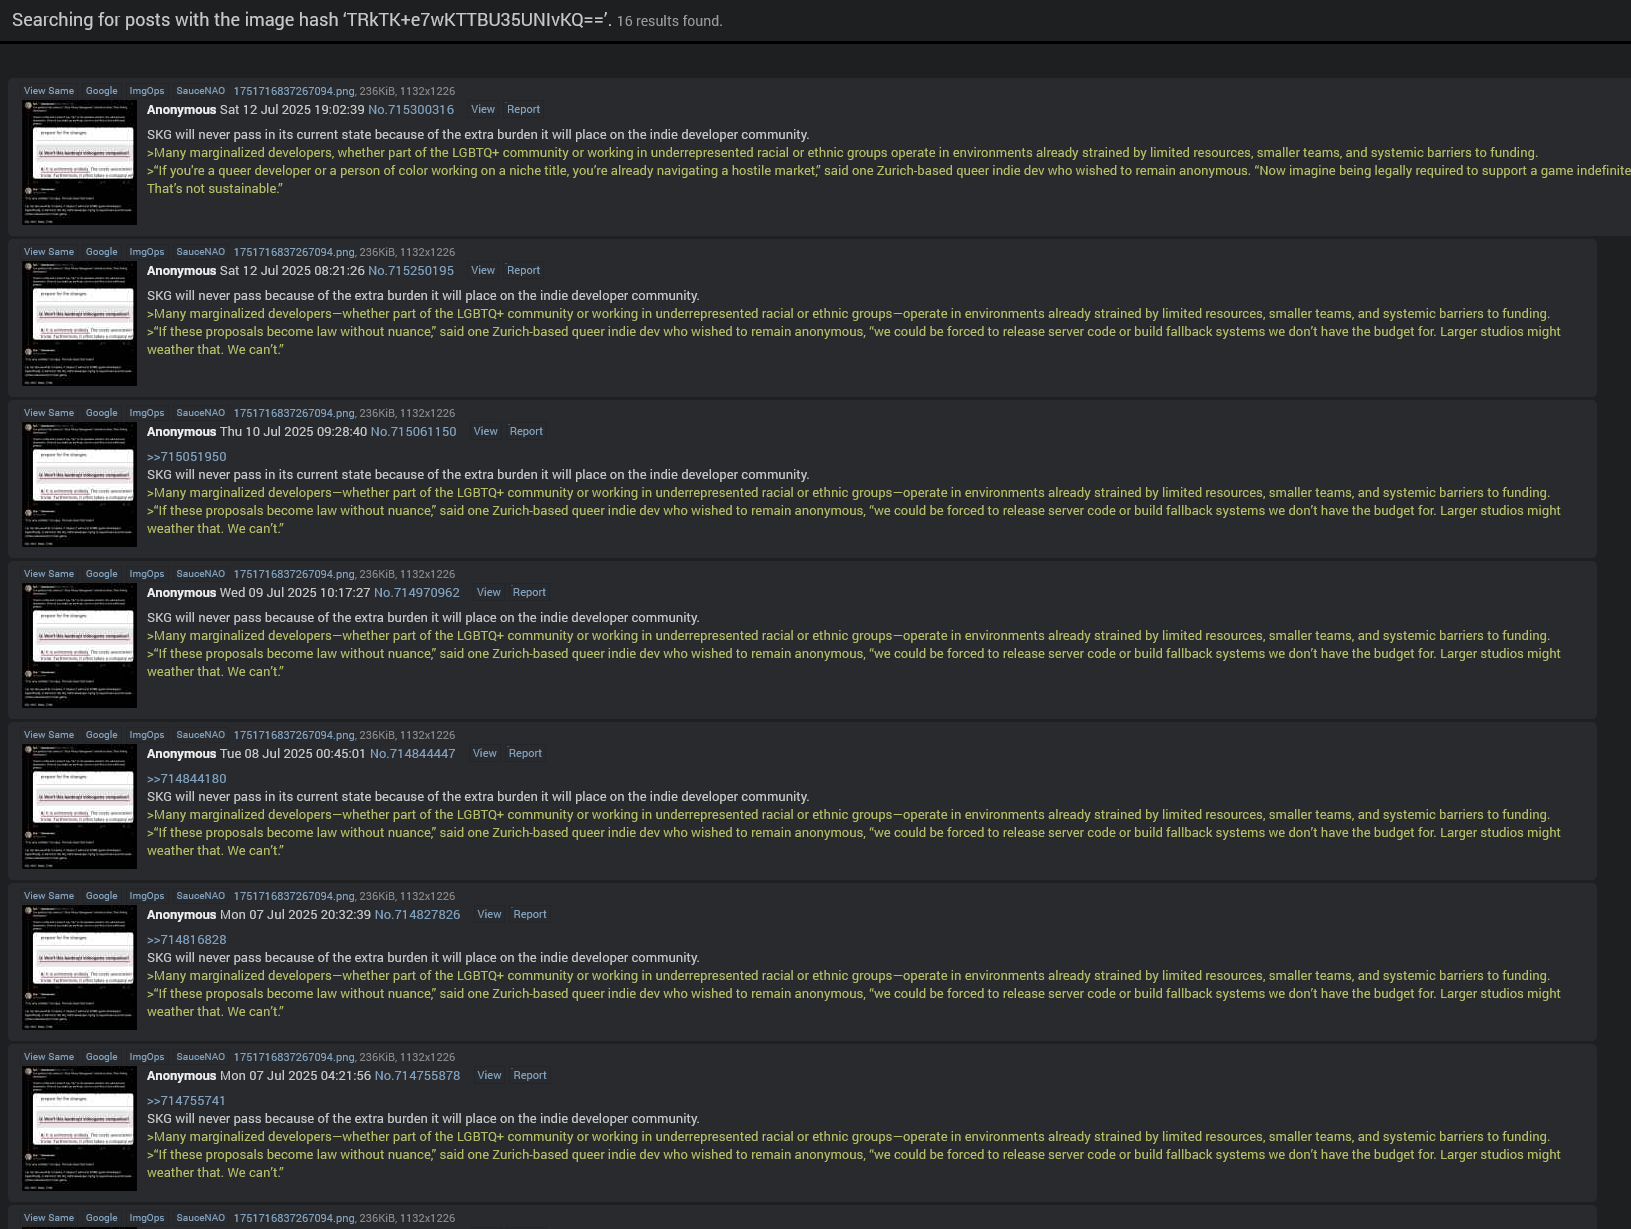
Task: Click Google link above post No.715061150
Action: [x=101, y=413]
